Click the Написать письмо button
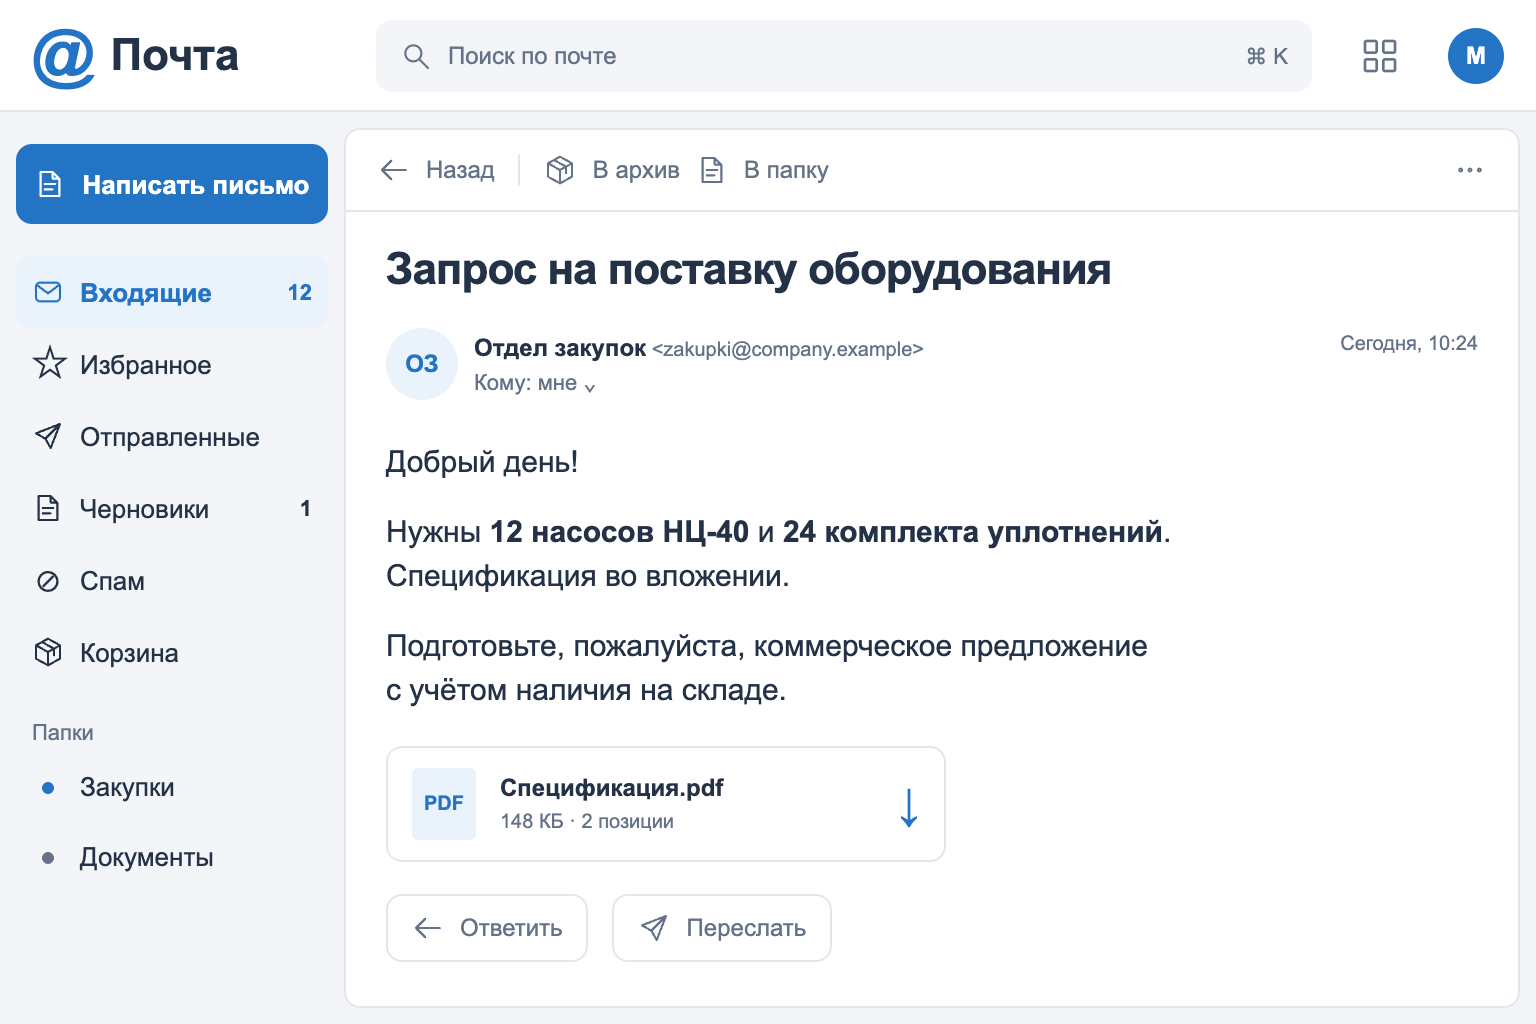 172,184
